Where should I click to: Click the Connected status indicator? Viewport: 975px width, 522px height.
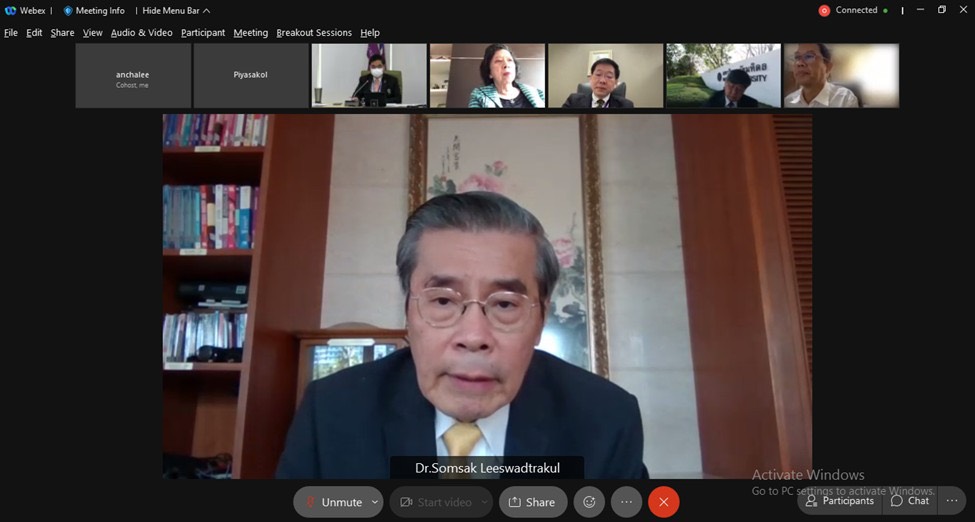(x=853, y=11)
